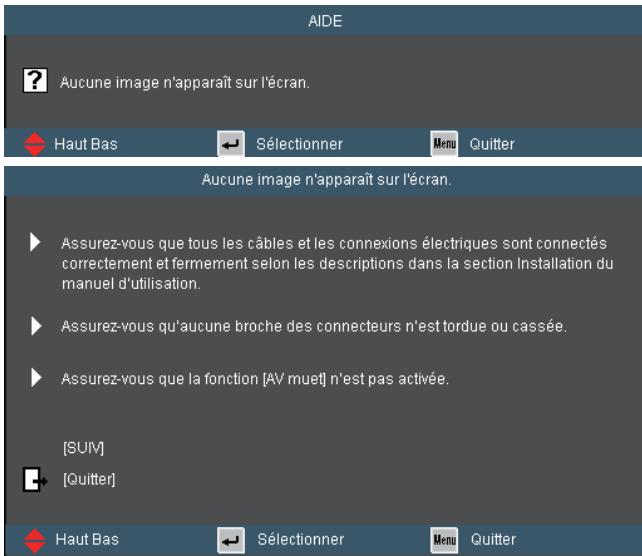The image size is (642, 556).
Task: Select the [SUIV] next page option
Action: [84, 448]
